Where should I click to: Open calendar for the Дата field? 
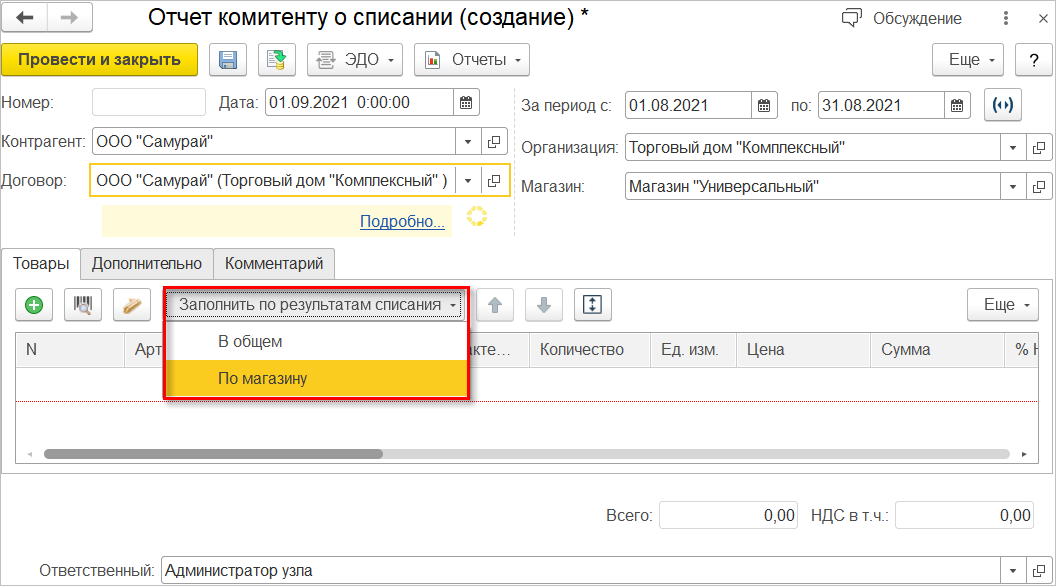coord(466,103)
